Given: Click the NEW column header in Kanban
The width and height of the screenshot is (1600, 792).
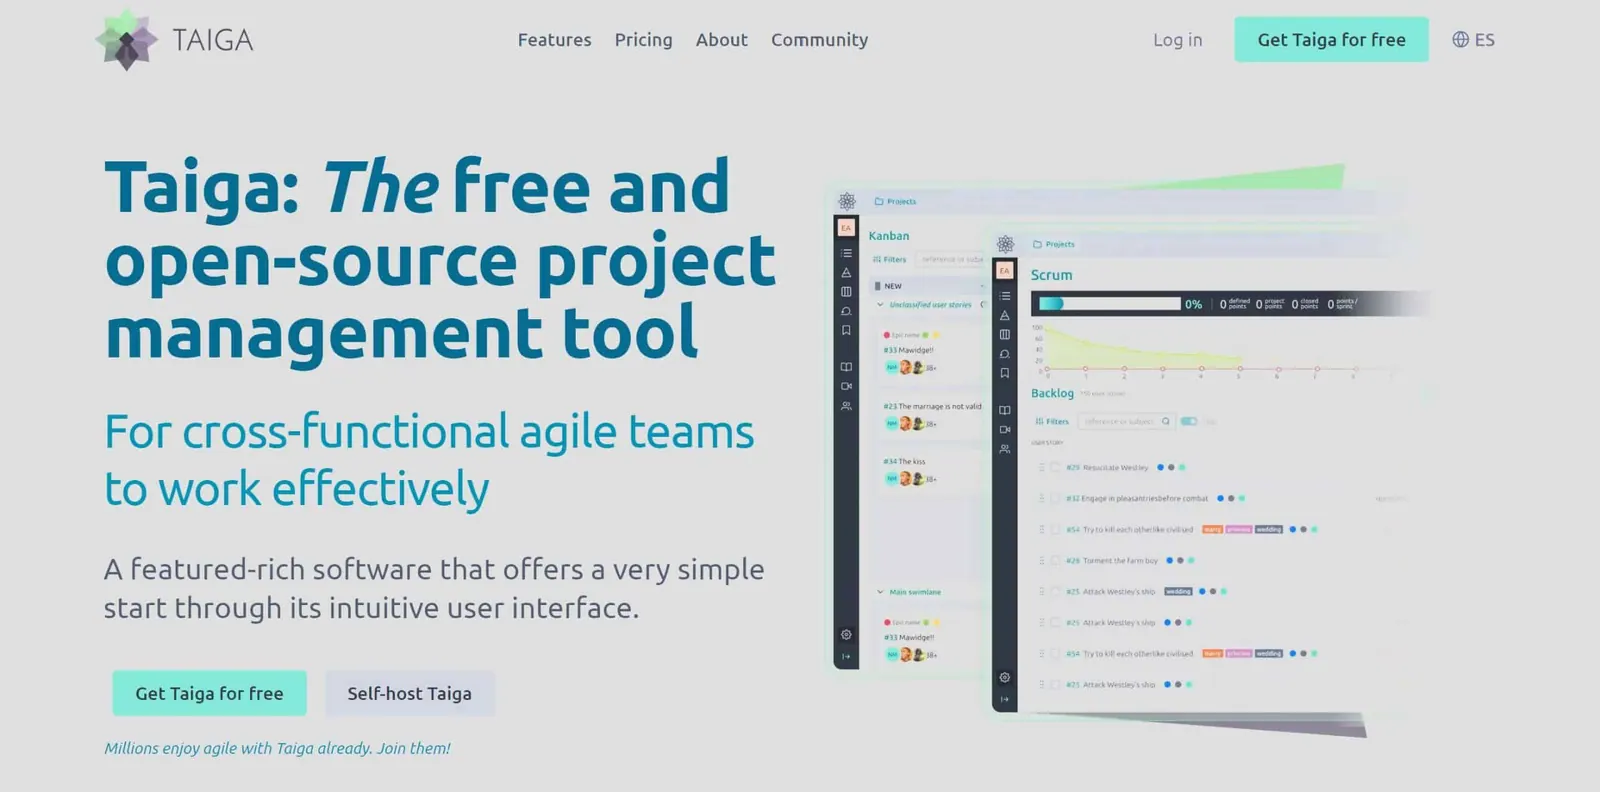Looking at the screenshot, I should [x=928, y=286].
